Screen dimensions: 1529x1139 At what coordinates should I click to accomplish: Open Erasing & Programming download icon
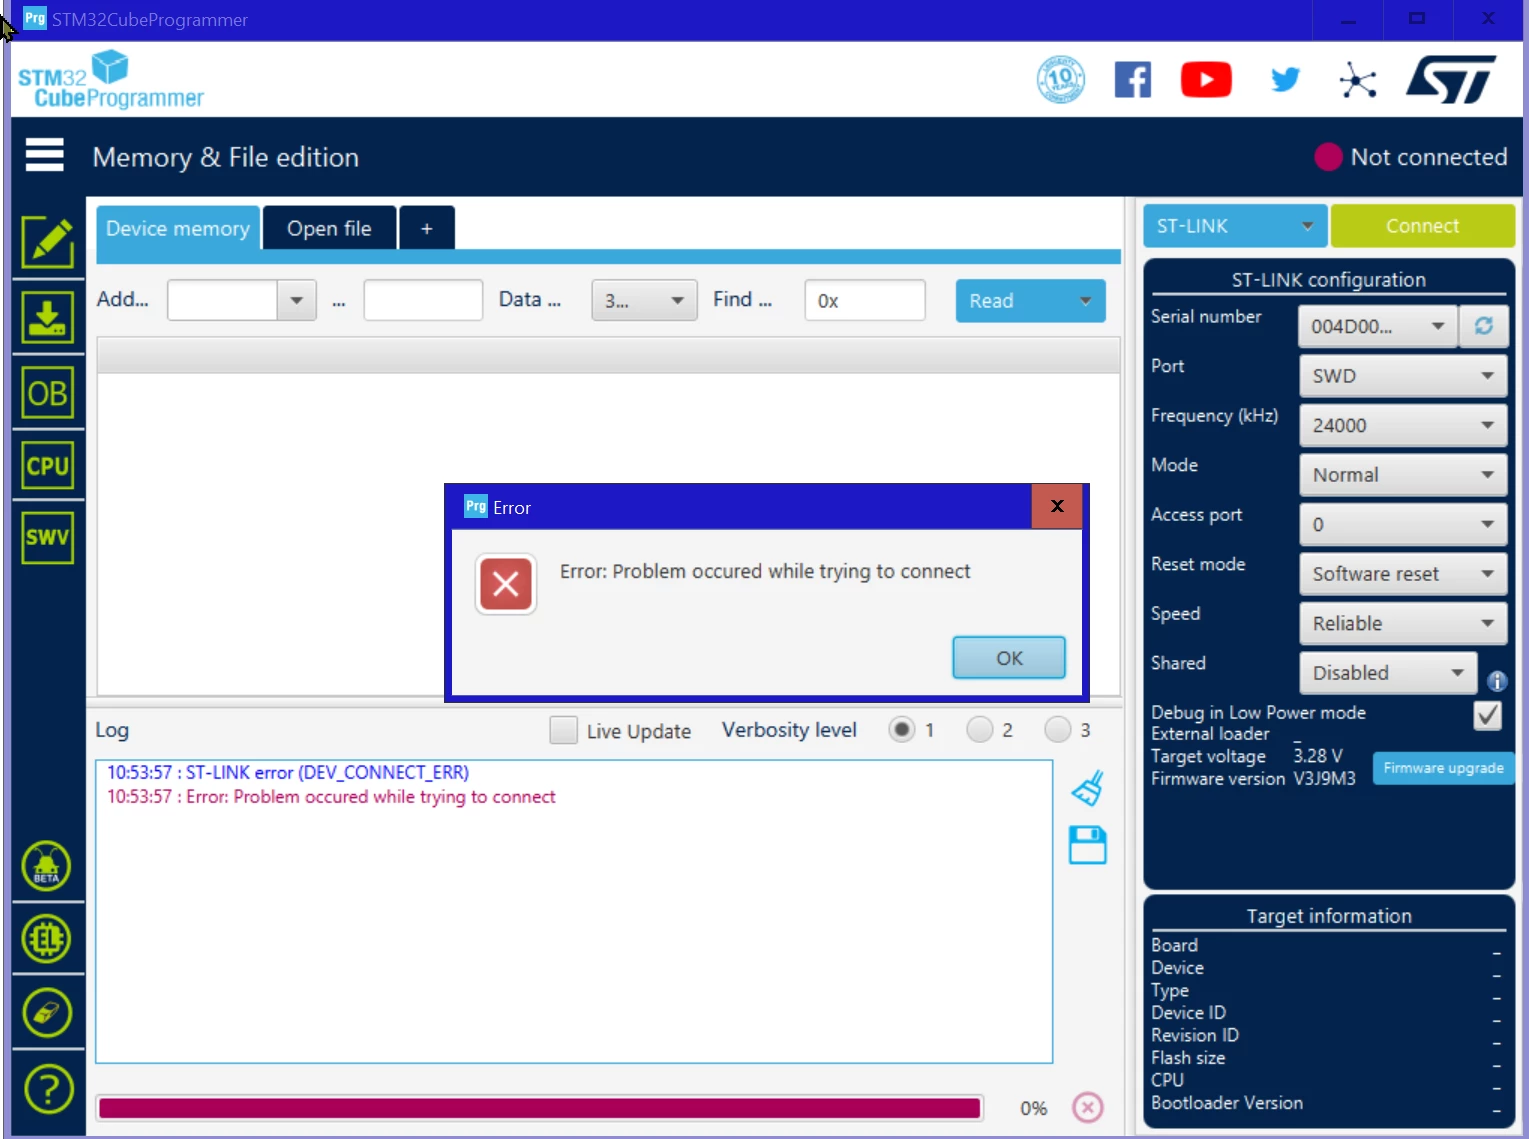[x=48, y=318]
